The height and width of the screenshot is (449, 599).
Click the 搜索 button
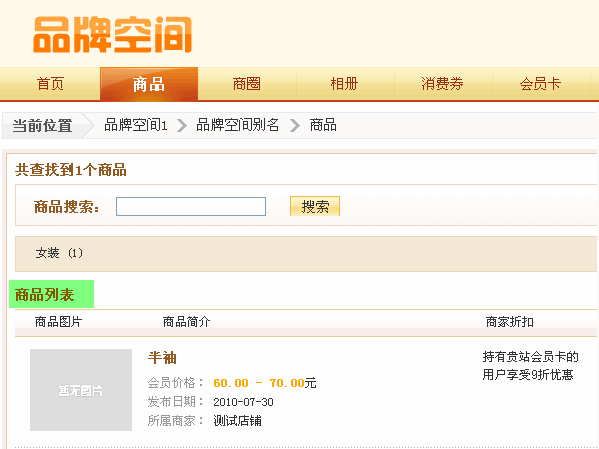tap(315, 206)
